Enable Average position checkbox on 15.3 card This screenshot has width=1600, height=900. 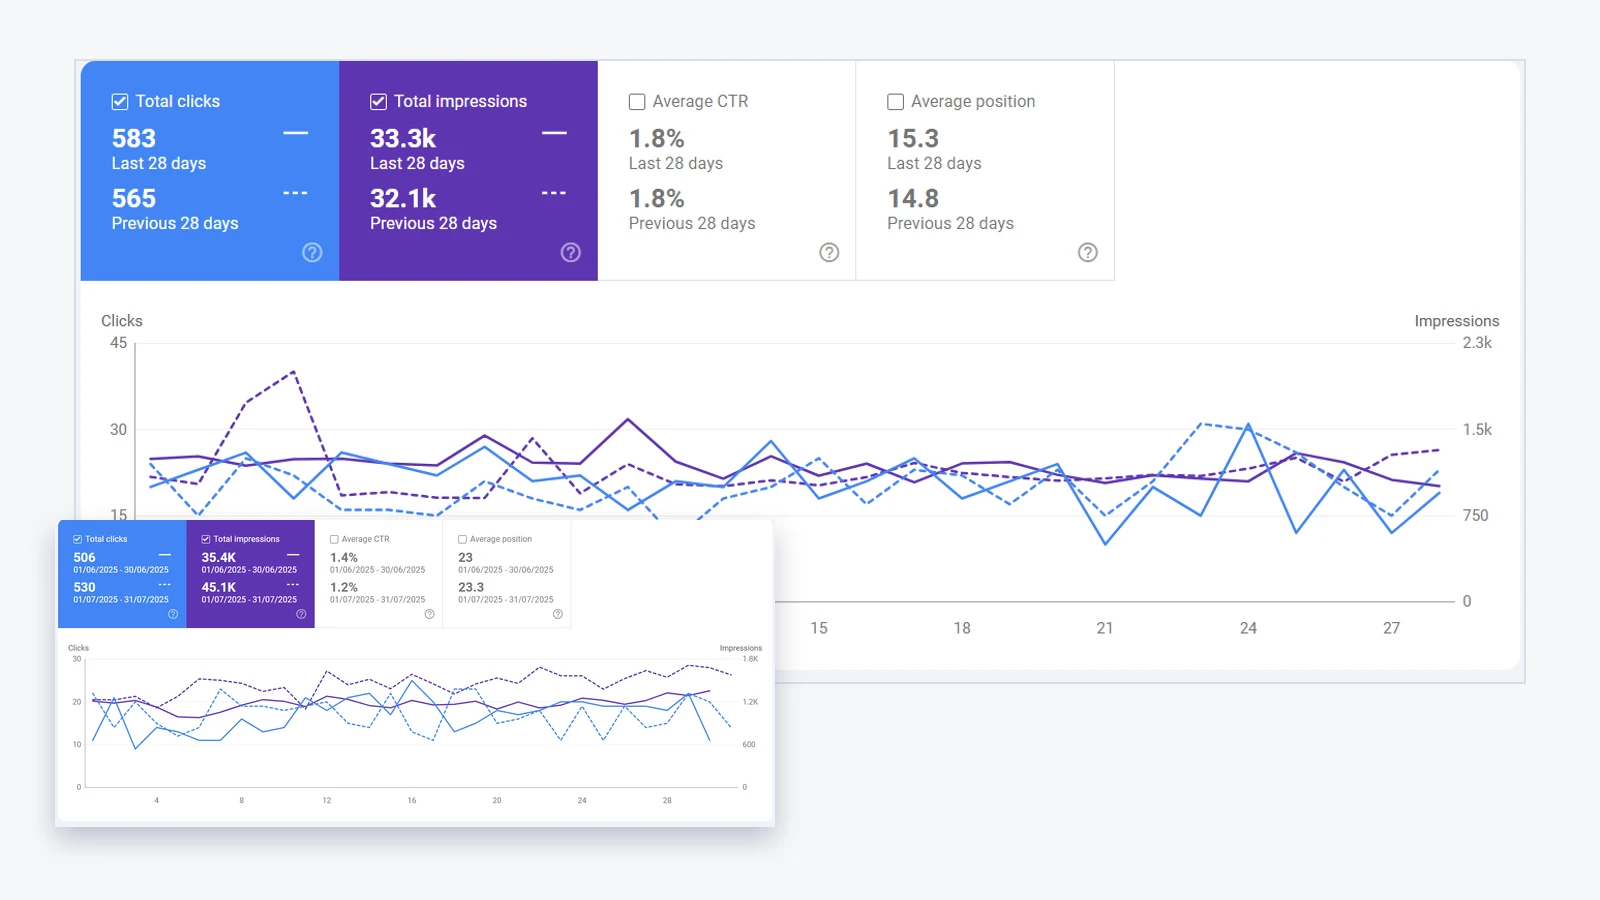click(x=895, y=101)
